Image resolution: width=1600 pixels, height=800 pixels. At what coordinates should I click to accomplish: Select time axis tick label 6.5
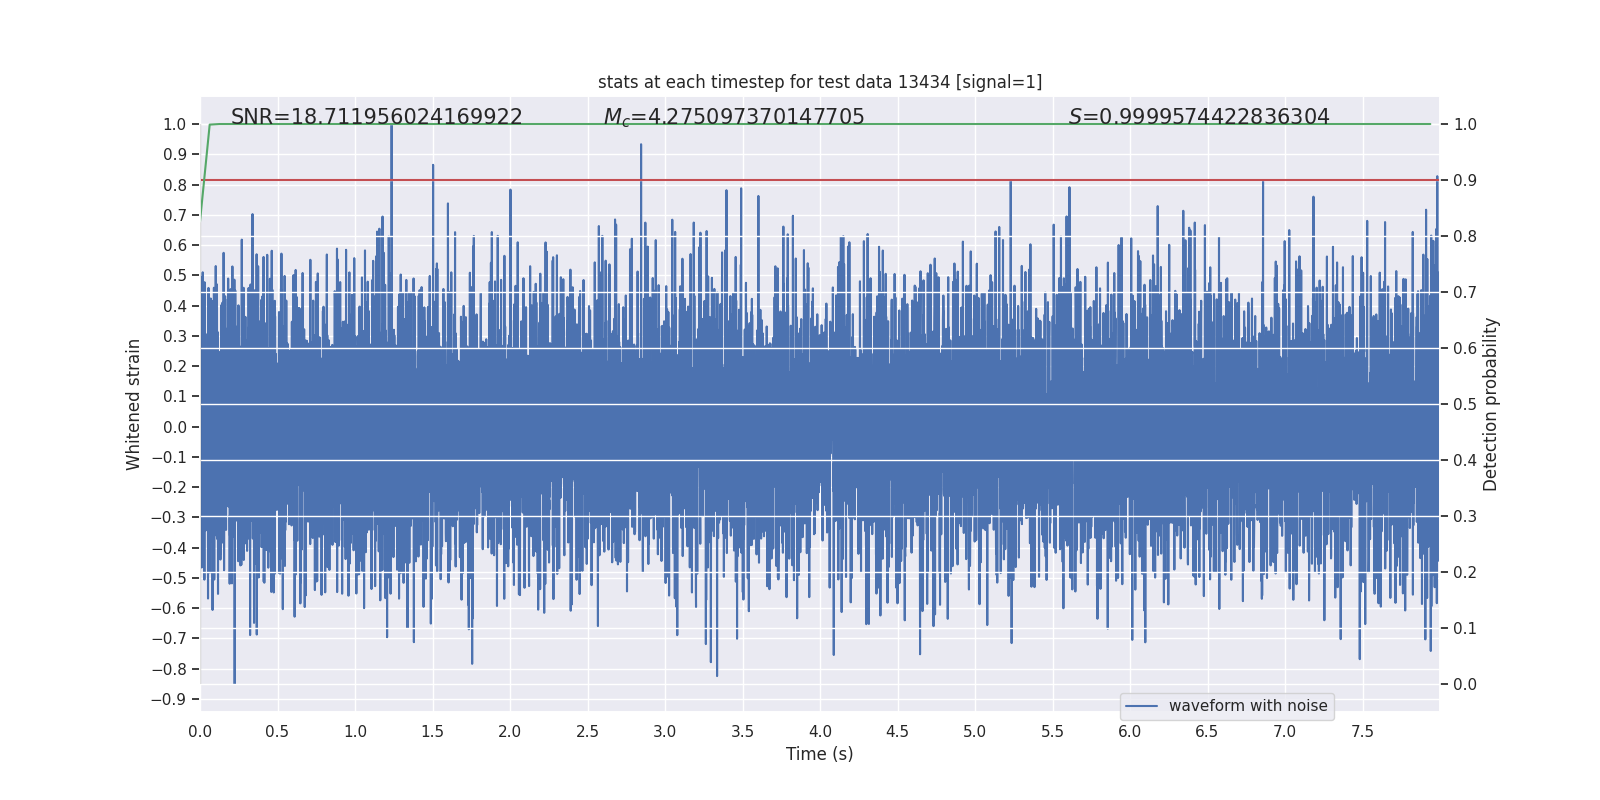click(x=1207, y=731)
